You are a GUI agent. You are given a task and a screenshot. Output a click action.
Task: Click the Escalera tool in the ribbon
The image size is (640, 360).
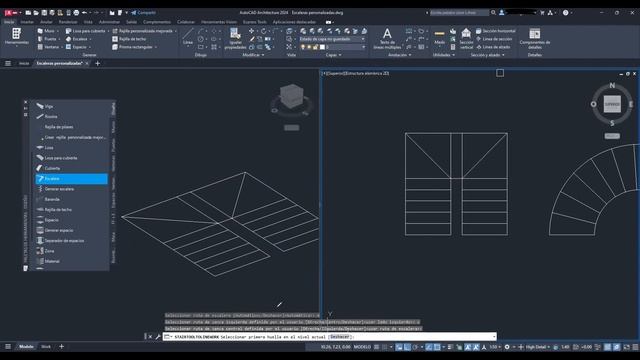[78, 39]
